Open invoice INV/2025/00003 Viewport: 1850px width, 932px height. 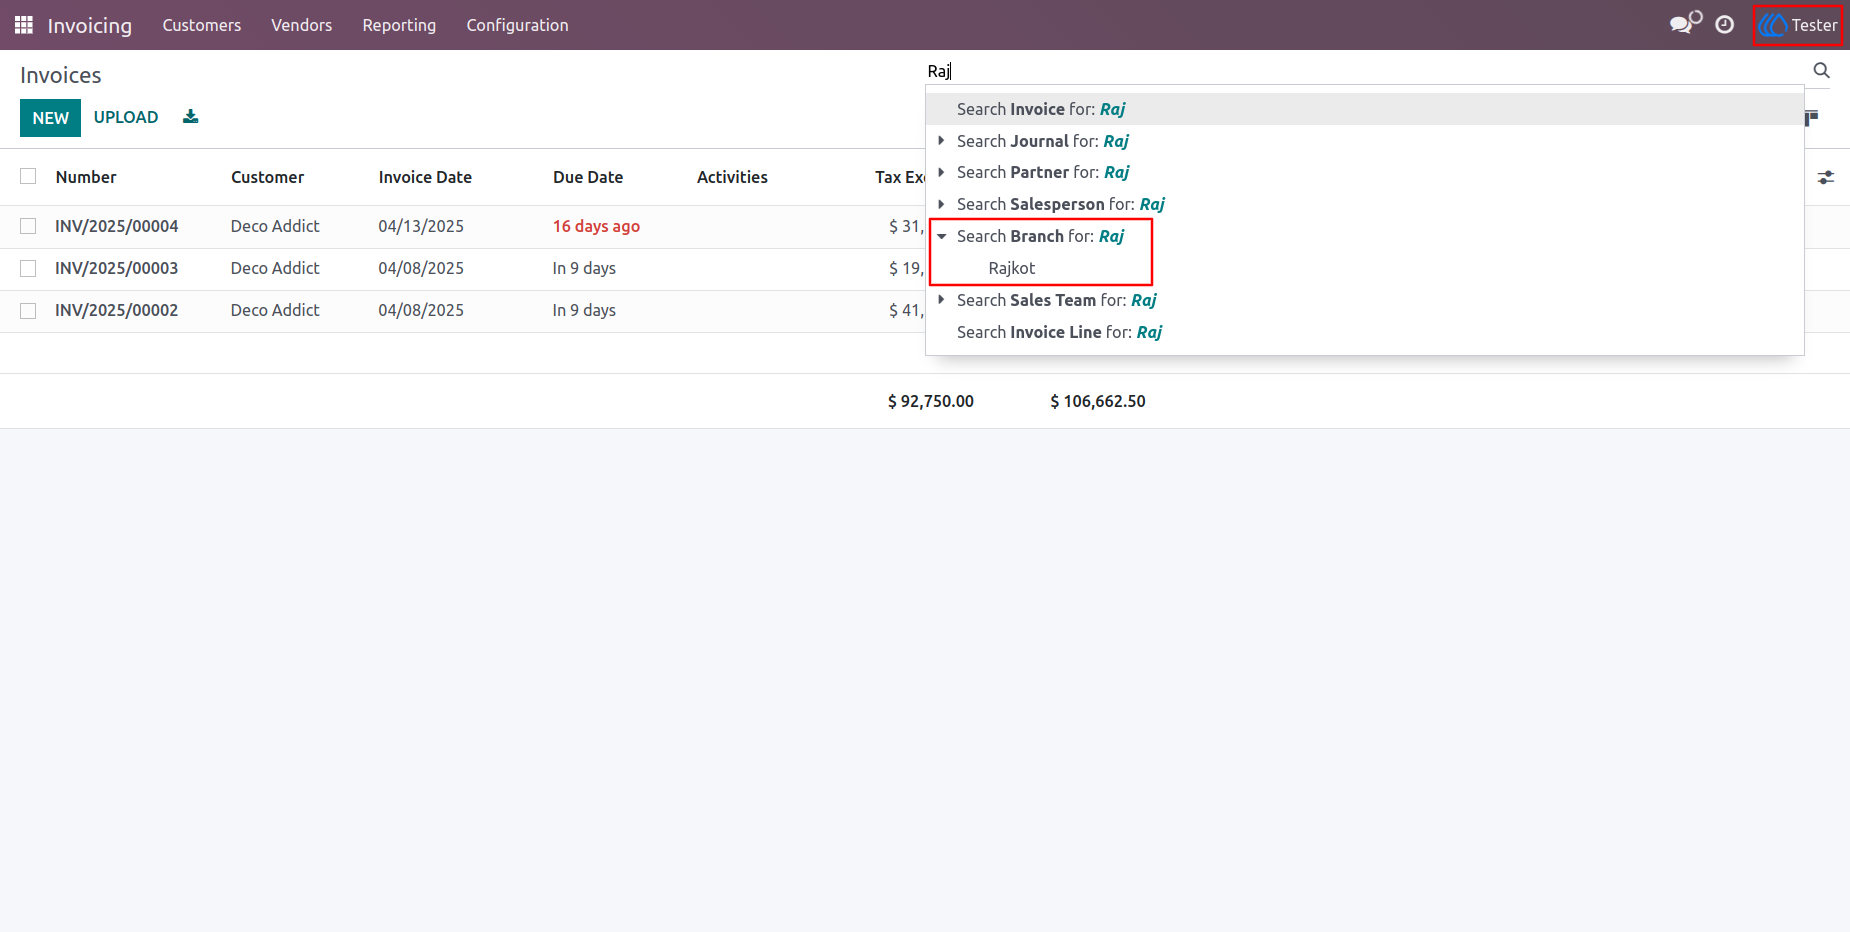[x=116, y=268]
